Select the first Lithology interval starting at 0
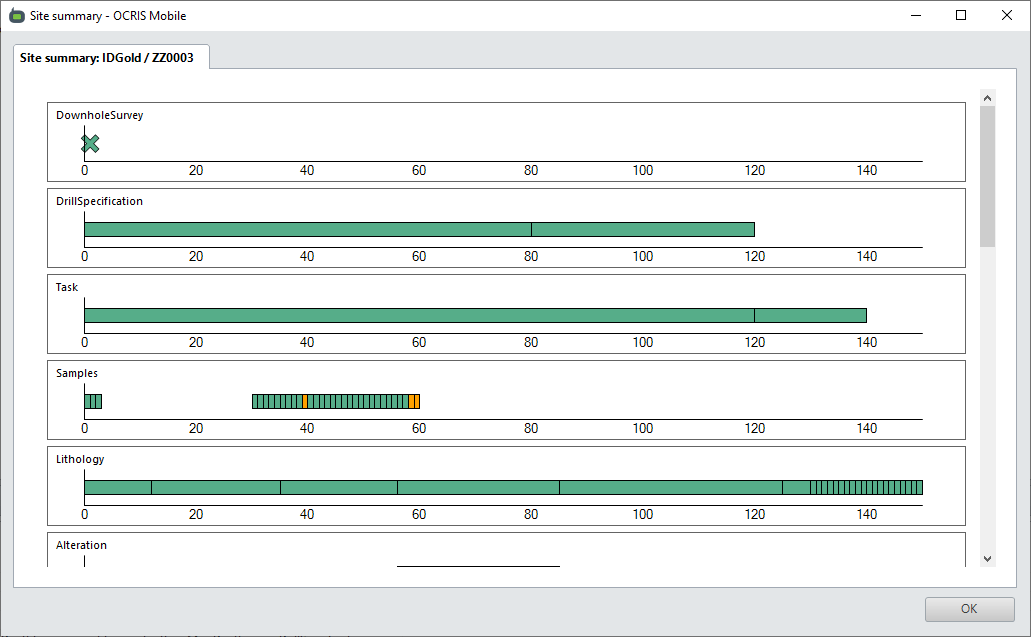 coord(117,487)
